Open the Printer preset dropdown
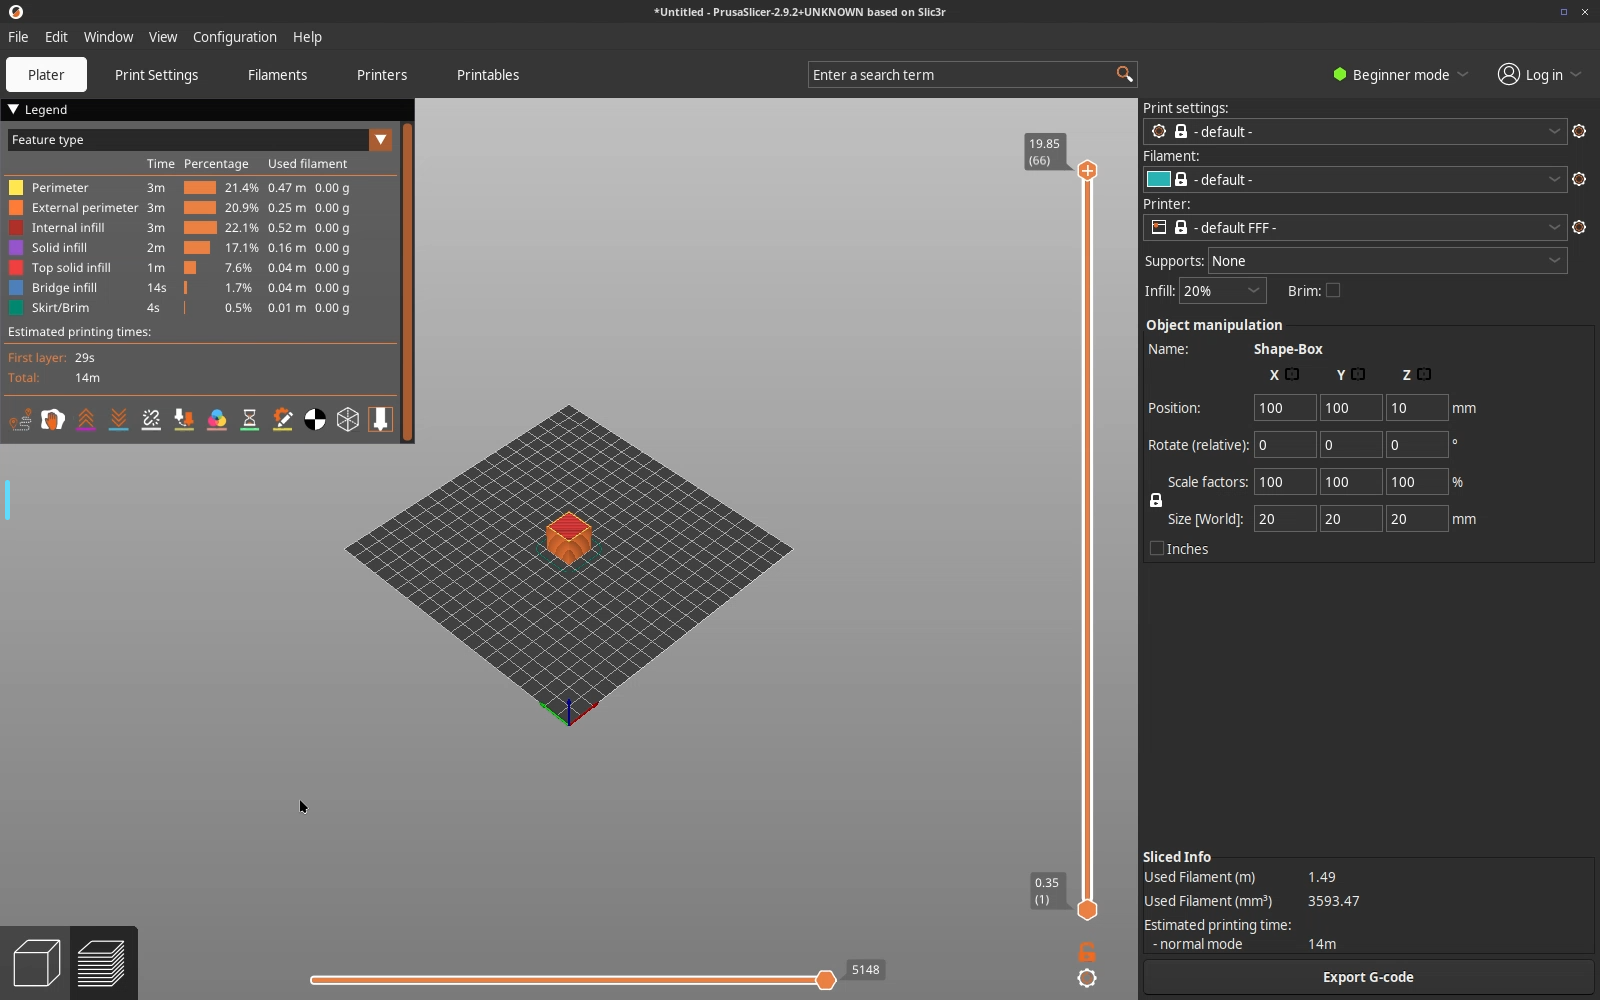1600x1000 pixels. pyautogui.click(x=1355, y=227)
